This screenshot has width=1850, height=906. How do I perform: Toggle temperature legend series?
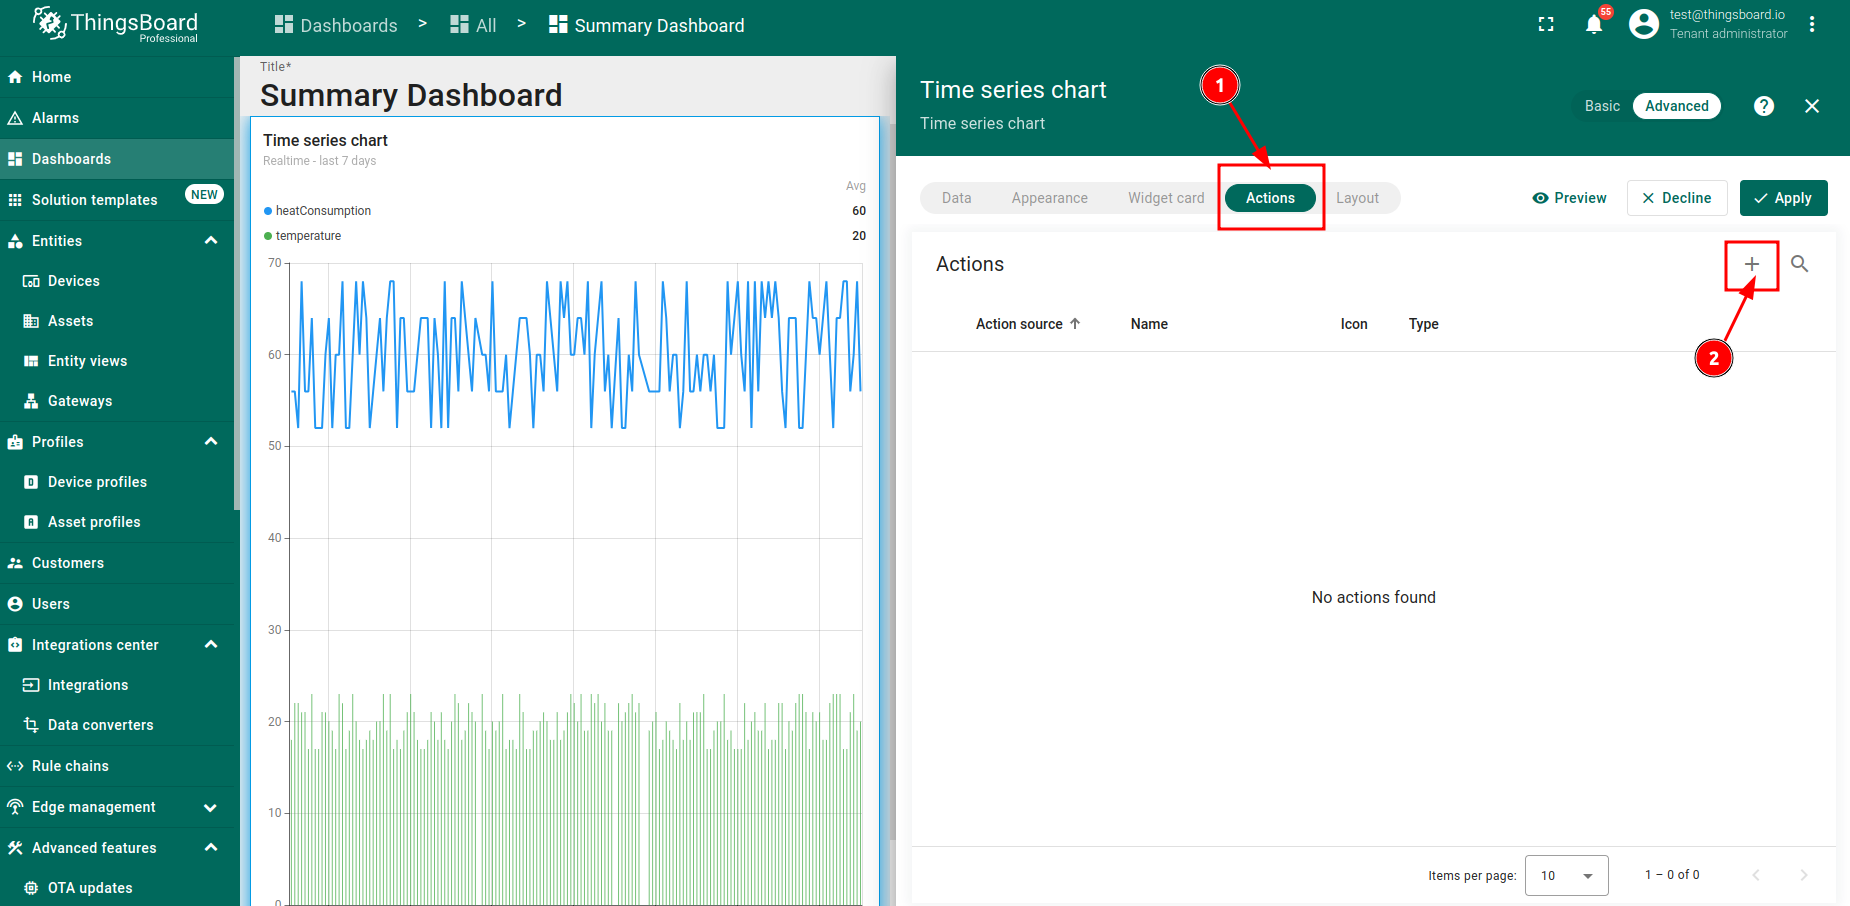[x=302, y=236]
